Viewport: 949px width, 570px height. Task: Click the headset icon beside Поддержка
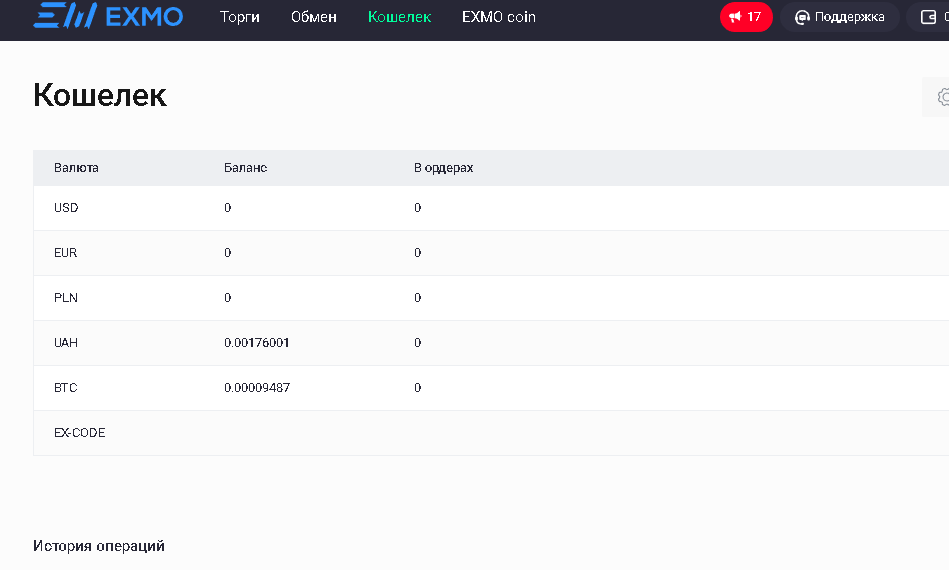coord(802,17)
